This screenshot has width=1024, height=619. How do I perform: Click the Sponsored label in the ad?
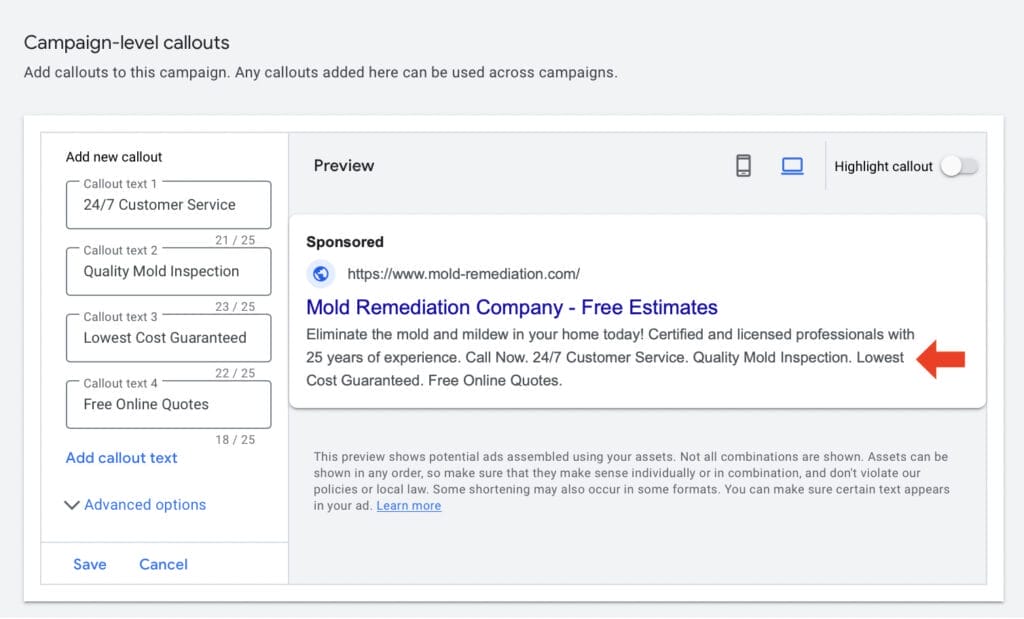coord(344,242)
